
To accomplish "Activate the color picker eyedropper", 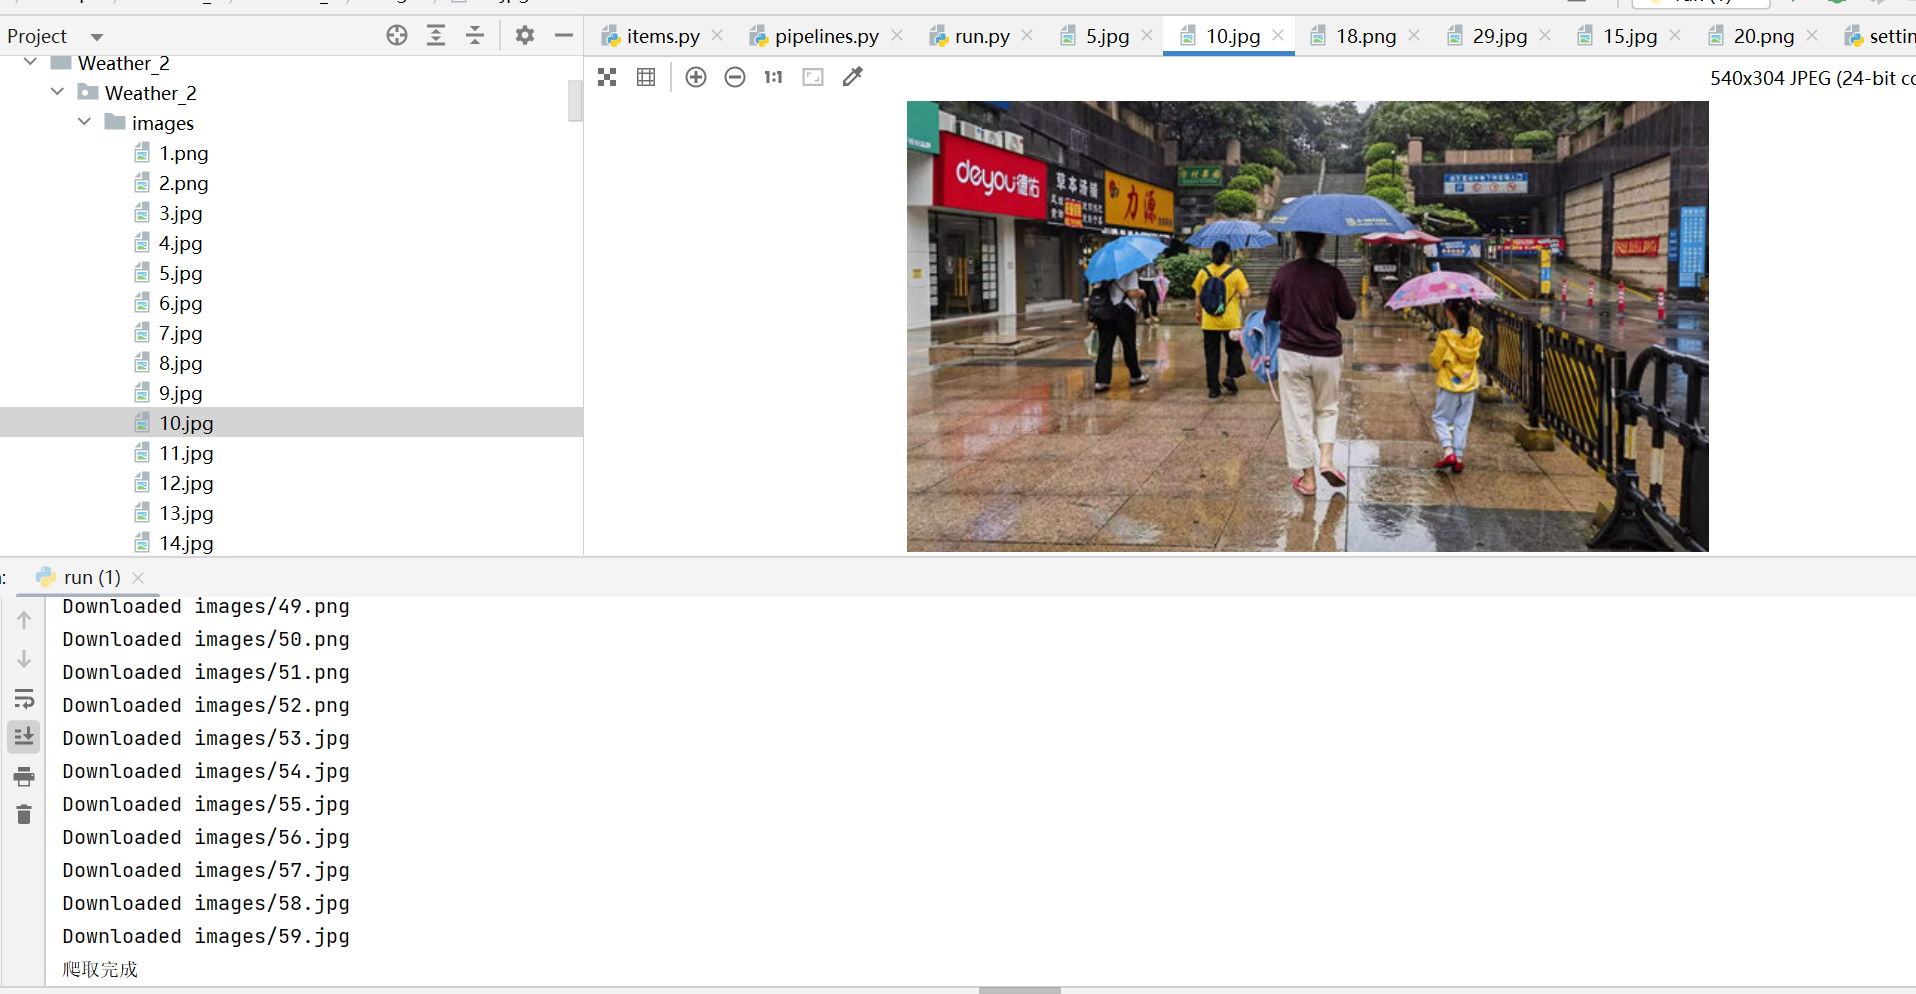I will (852, 77).
